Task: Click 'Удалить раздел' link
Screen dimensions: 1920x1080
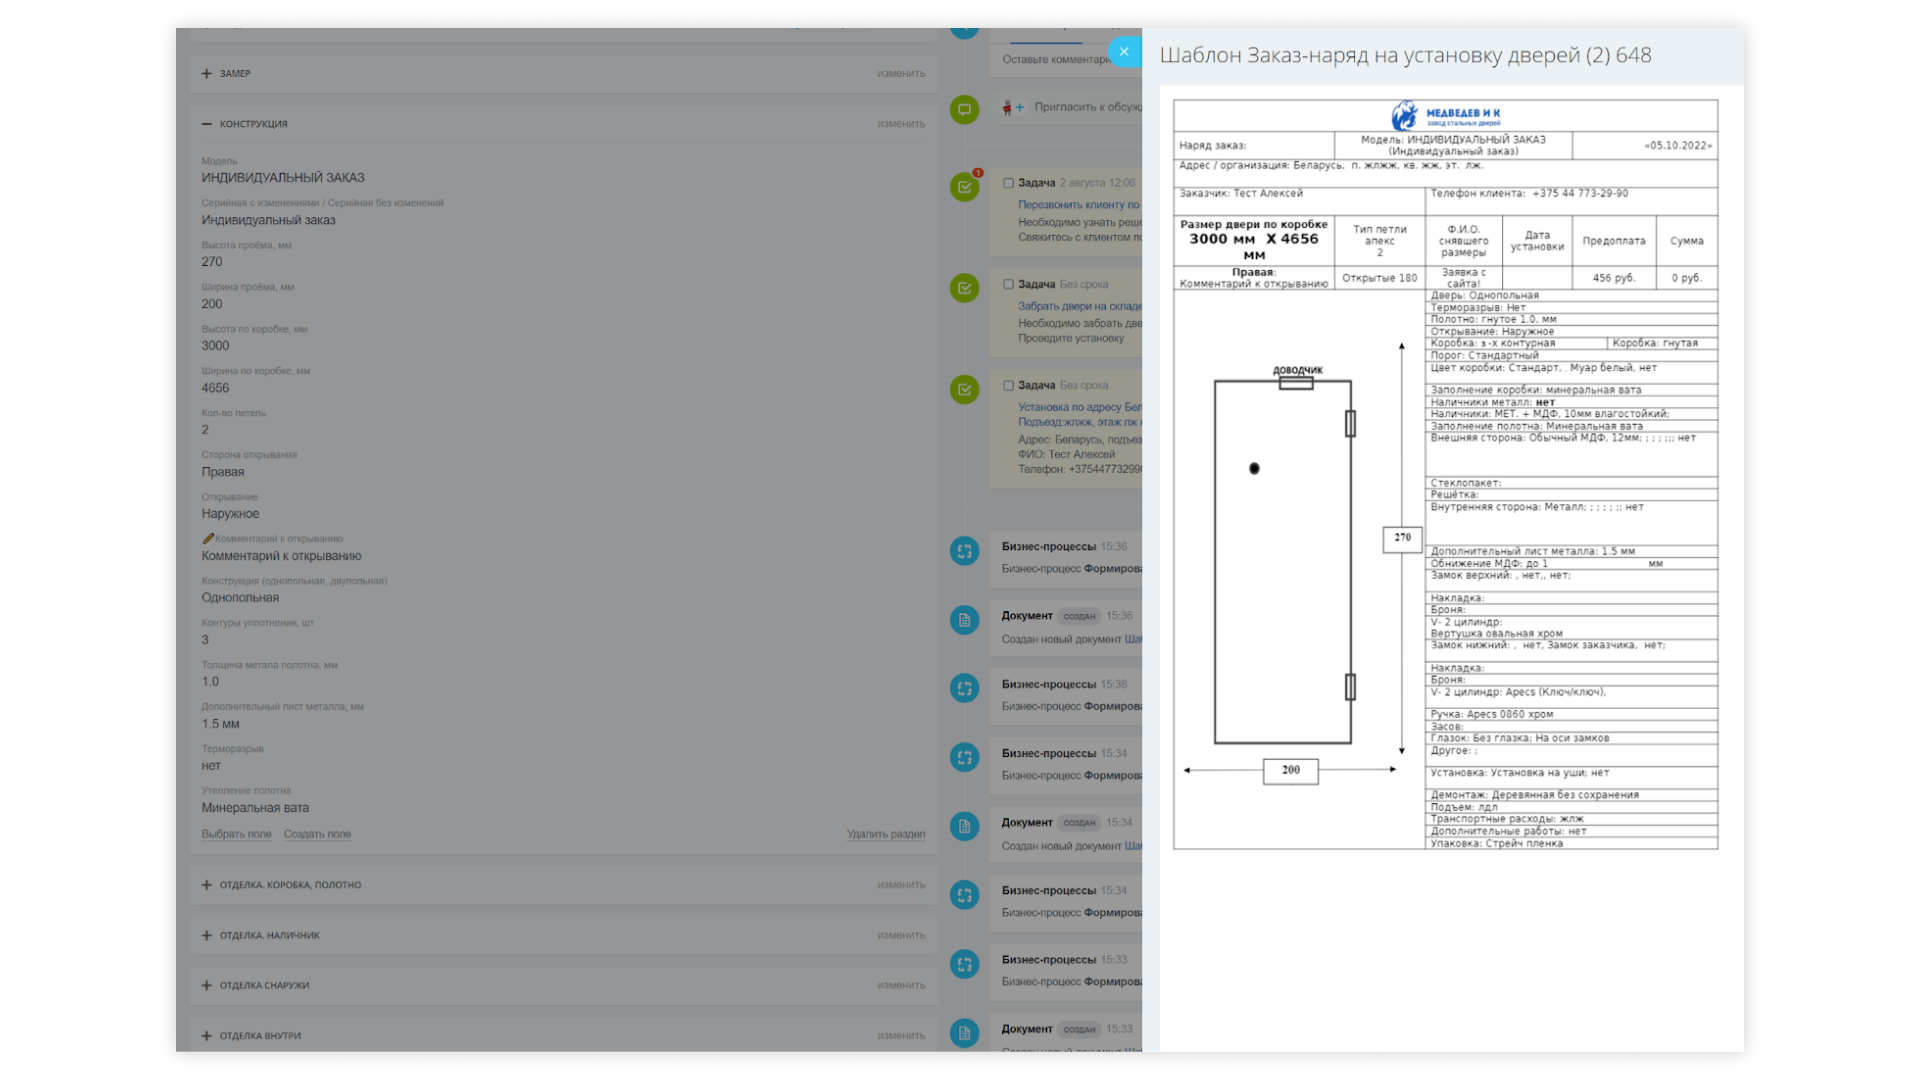Action: (x=885, y=834)
